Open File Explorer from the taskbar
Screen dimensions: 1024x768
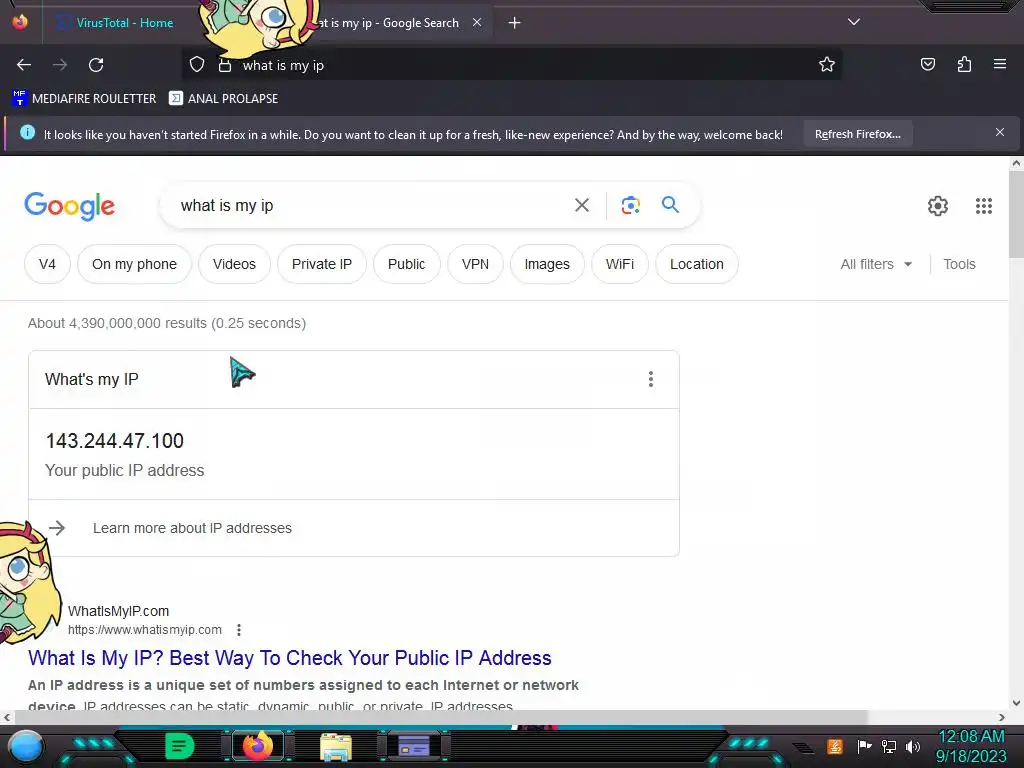pos(336,746)
